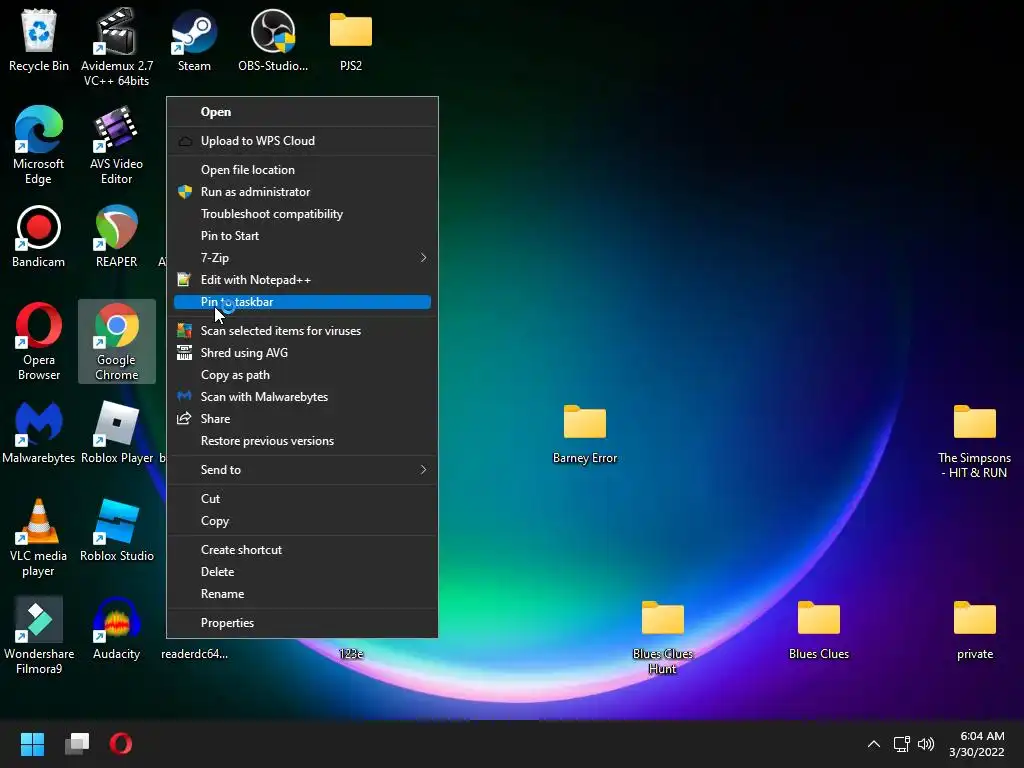This screenshot has width=1024, height=768.
Task: Select The Simpsons - HIT & RUN folder
Action: pos(974,440)
